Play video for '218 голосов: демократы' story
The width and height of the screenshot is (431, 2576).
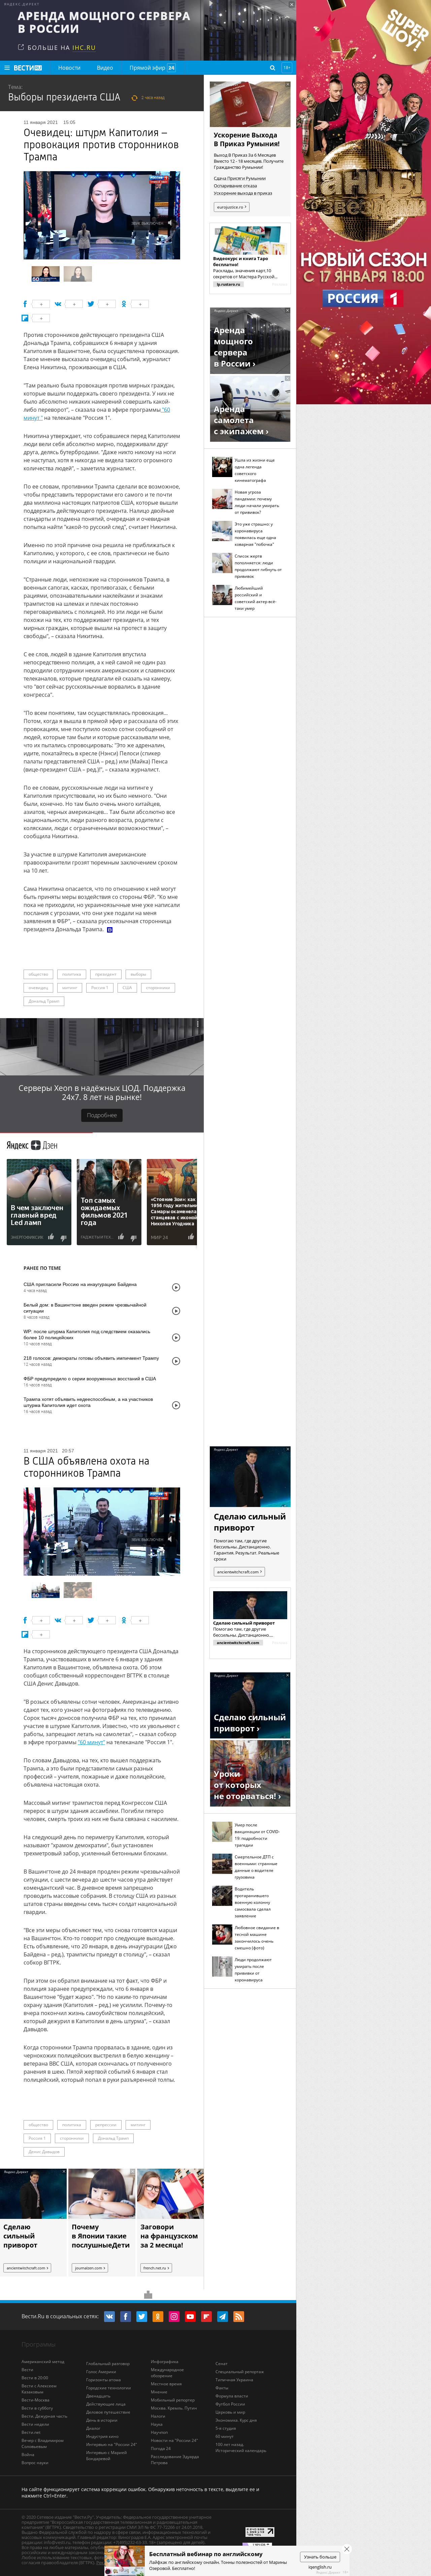[176, 1361]
